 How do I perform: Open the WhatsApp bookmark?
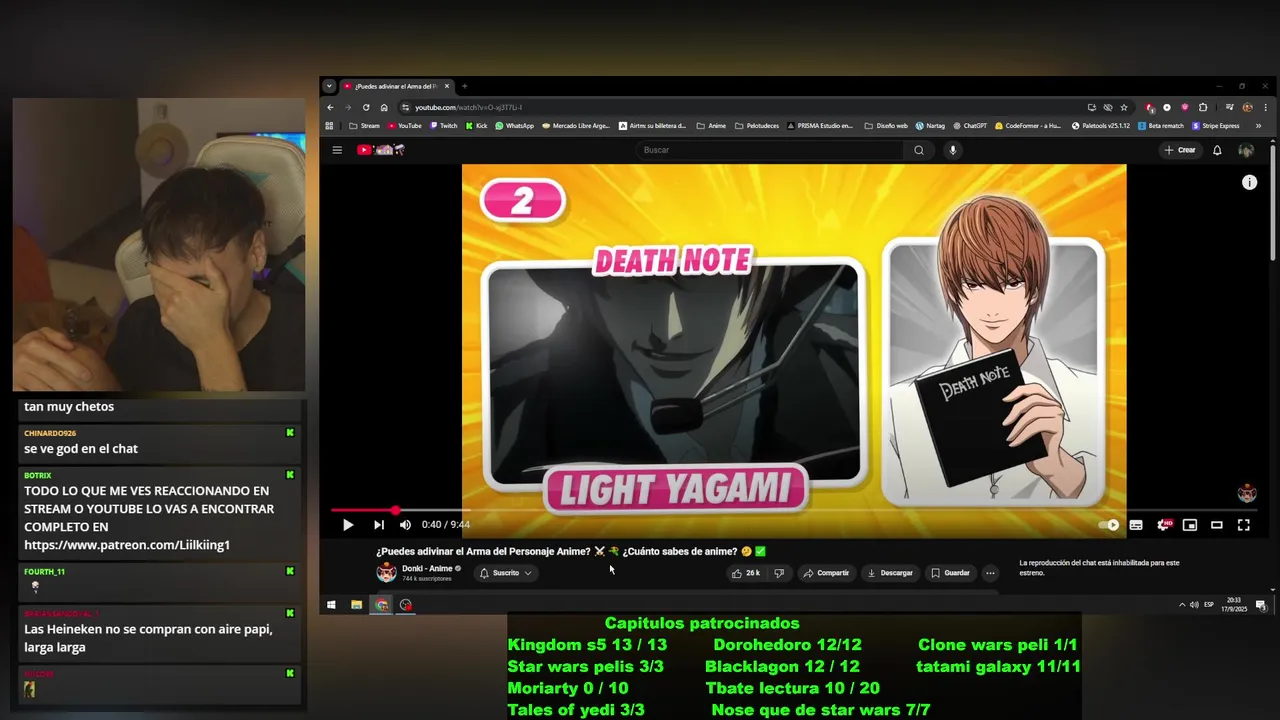tap(514, 126)
